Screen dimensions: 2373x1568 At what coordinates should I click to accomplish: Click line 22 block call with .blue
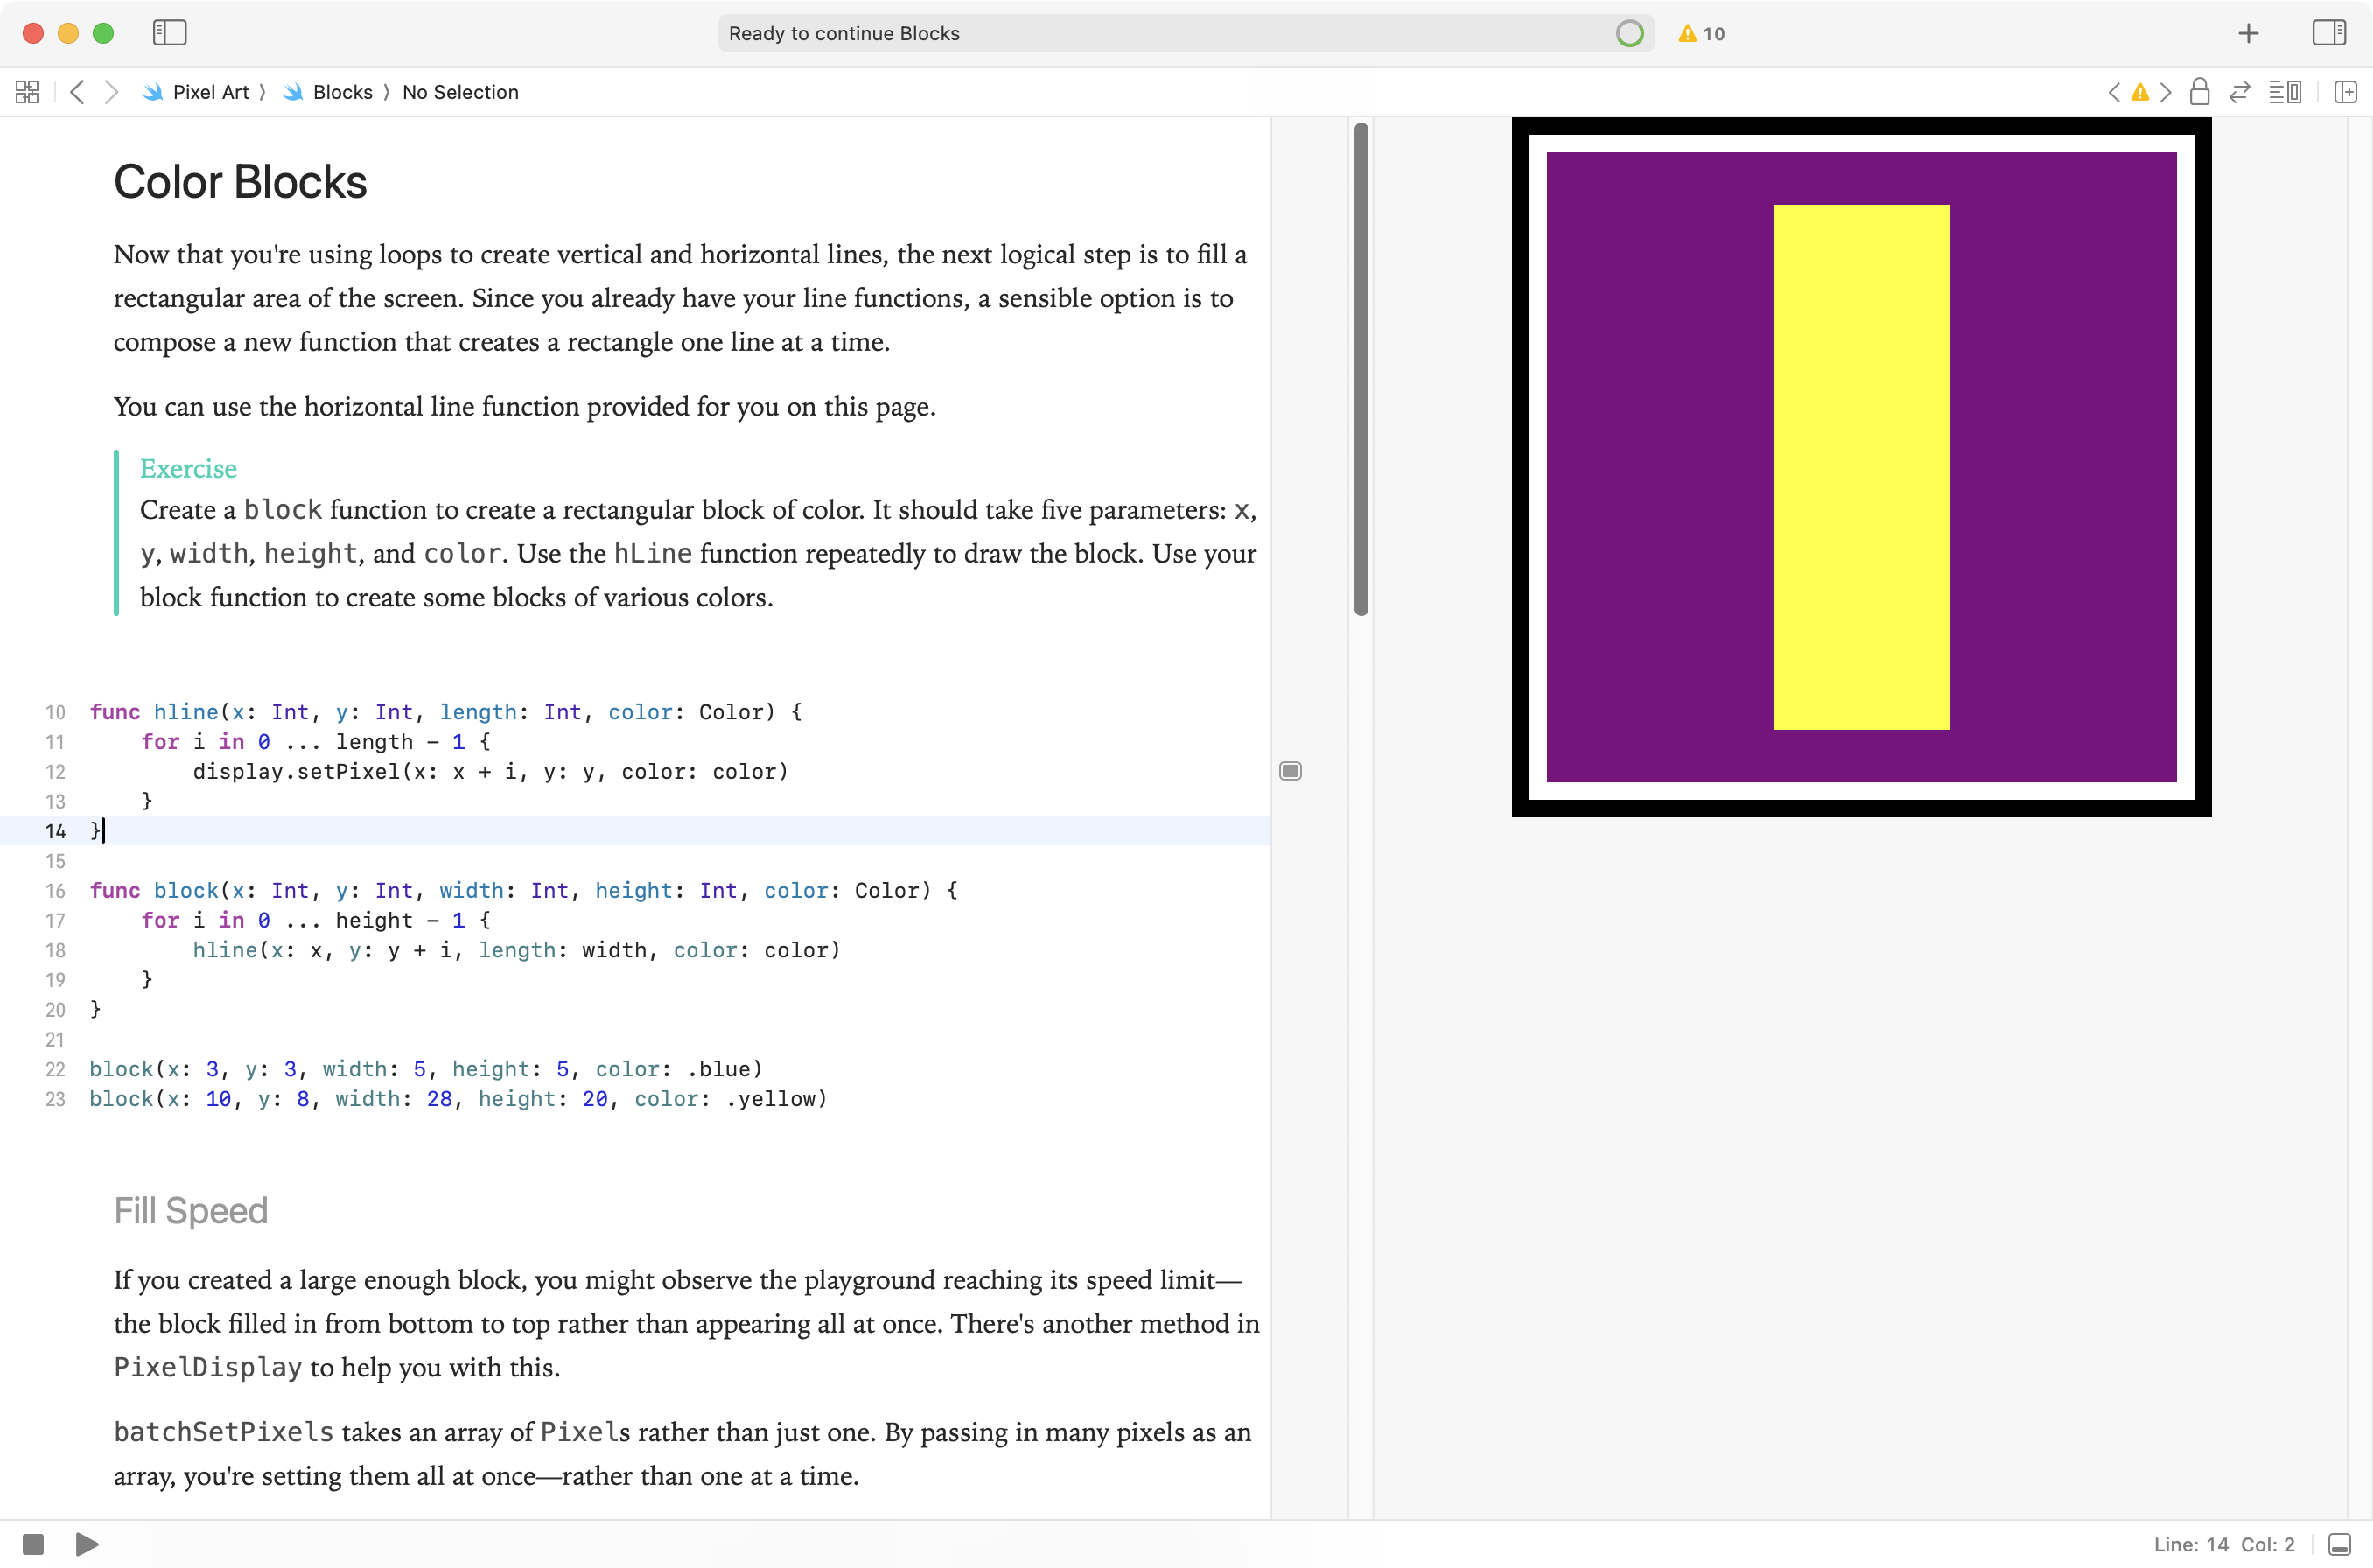point(426,1069)
